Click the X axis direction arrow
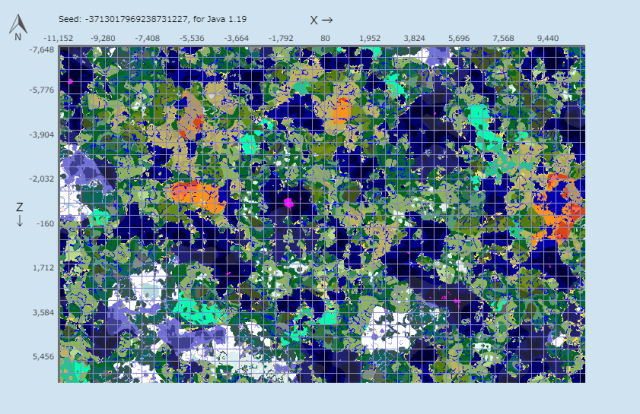The image size is (640, 414). pos(327,20)
